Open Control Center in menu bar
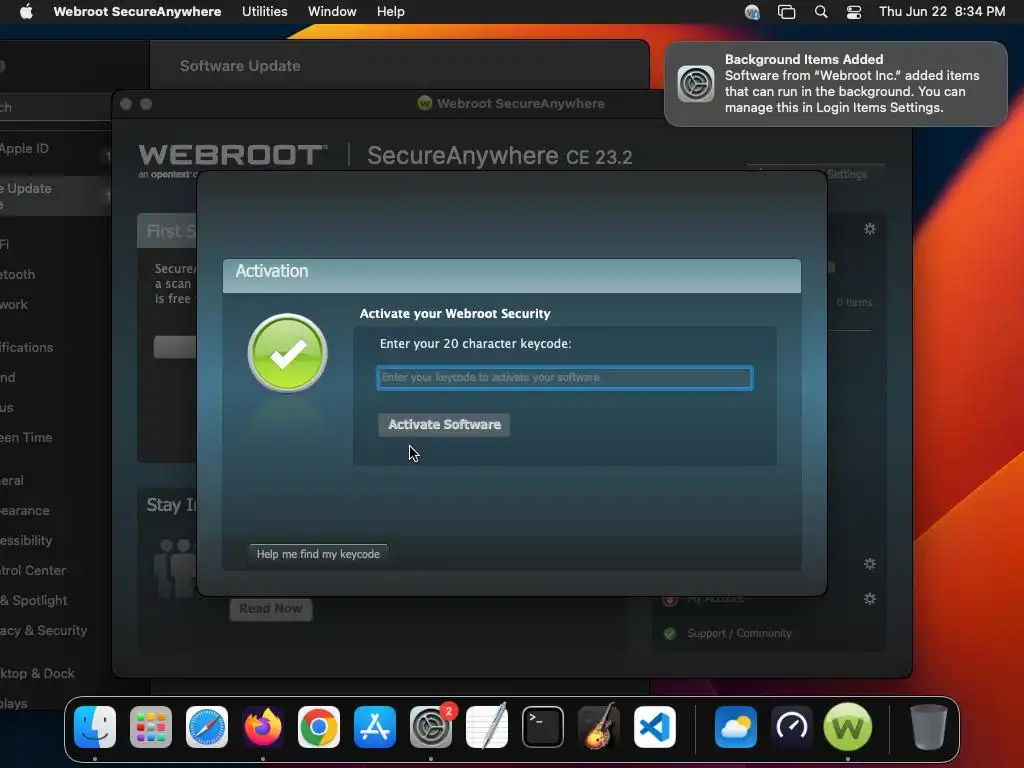The image size is (1024, 768). 854,12
